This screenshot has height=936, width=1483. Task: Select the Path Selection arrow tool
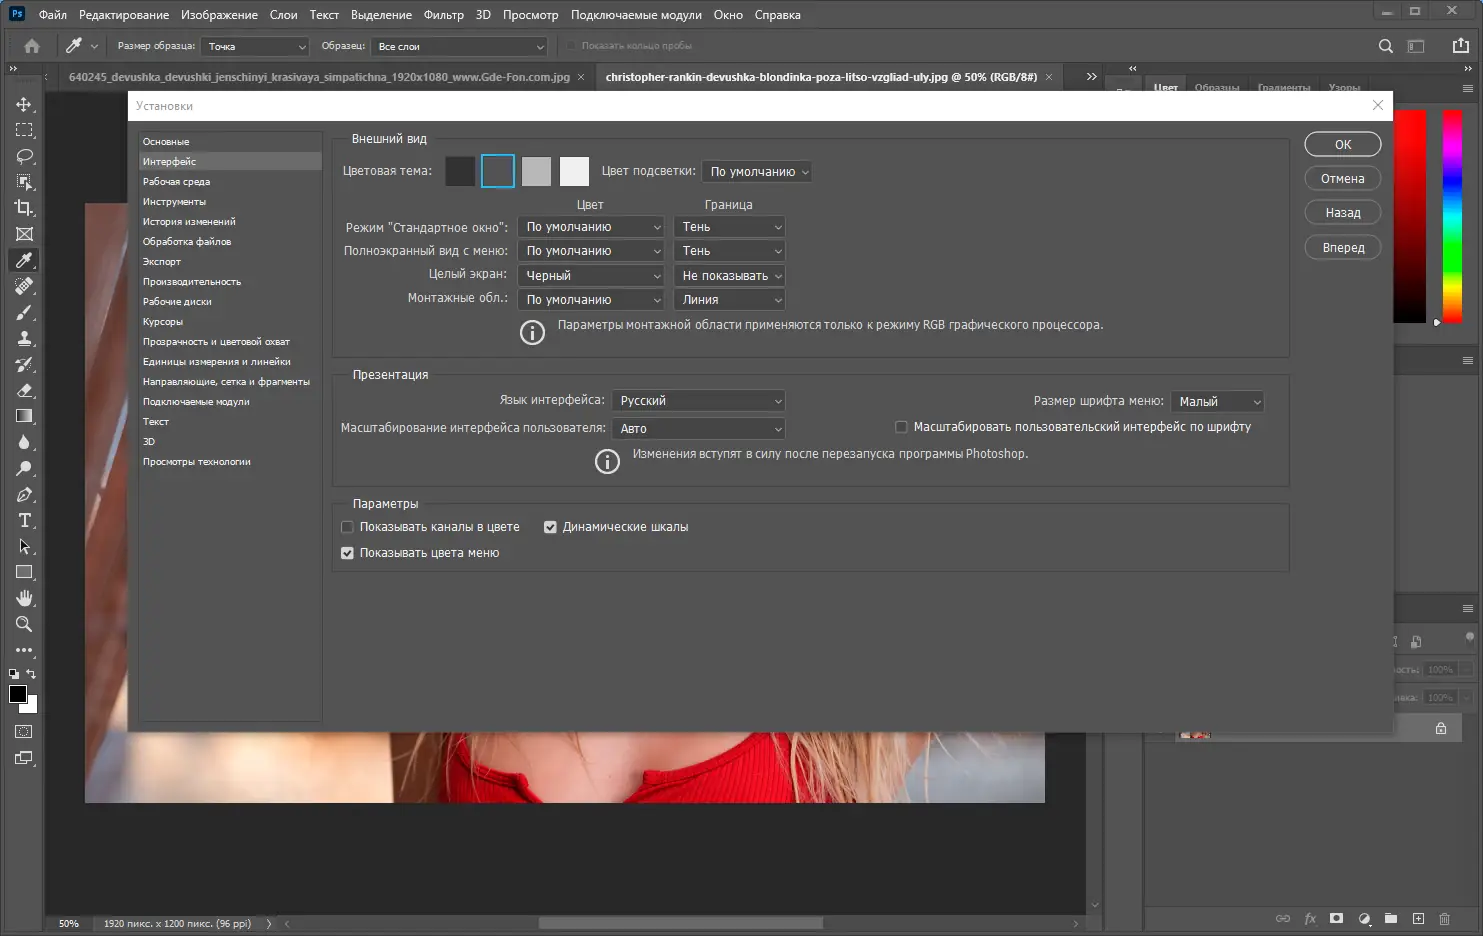[x=24, y=546]
